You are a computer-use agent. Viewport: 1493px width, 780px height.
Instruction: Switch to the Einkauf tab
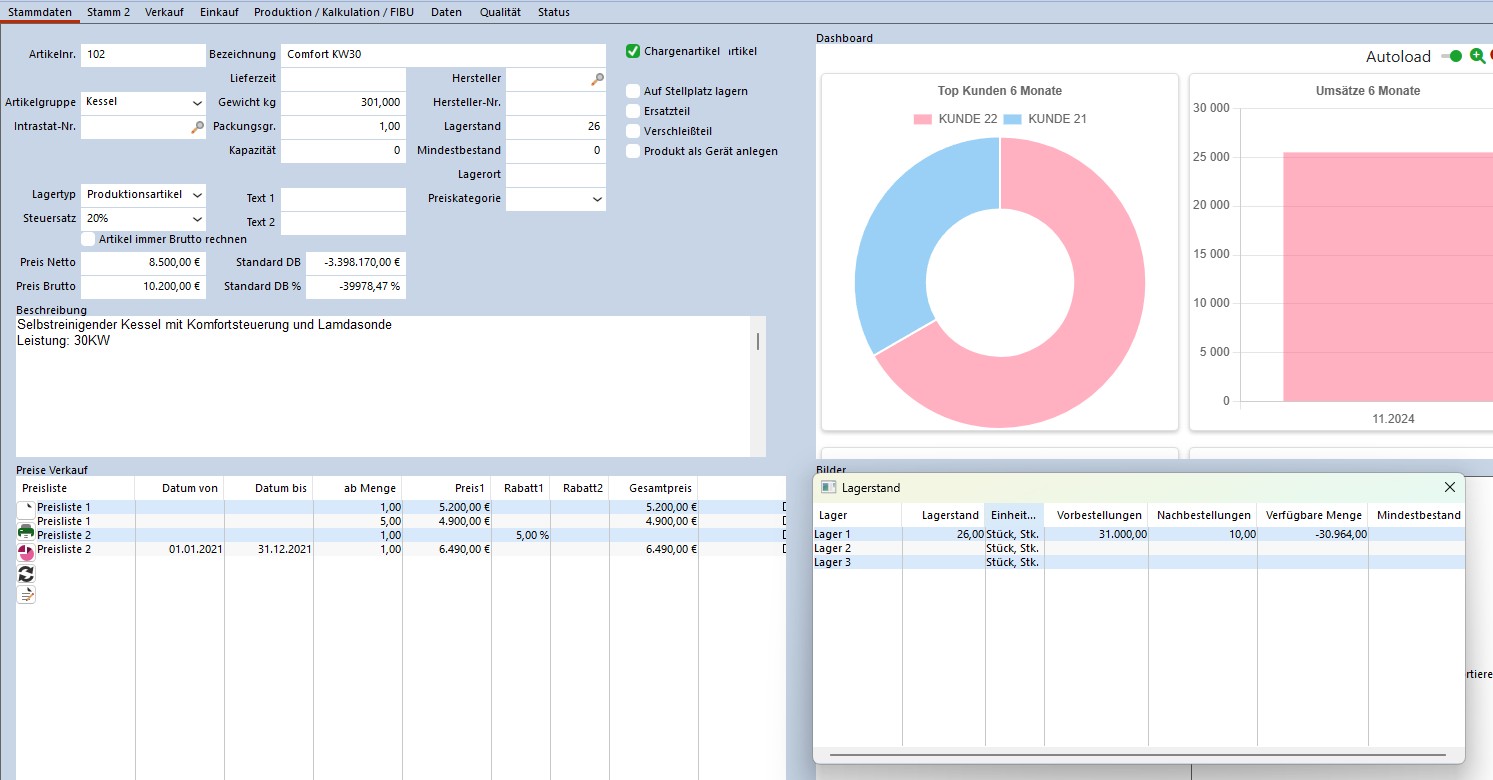coord(218,12)
